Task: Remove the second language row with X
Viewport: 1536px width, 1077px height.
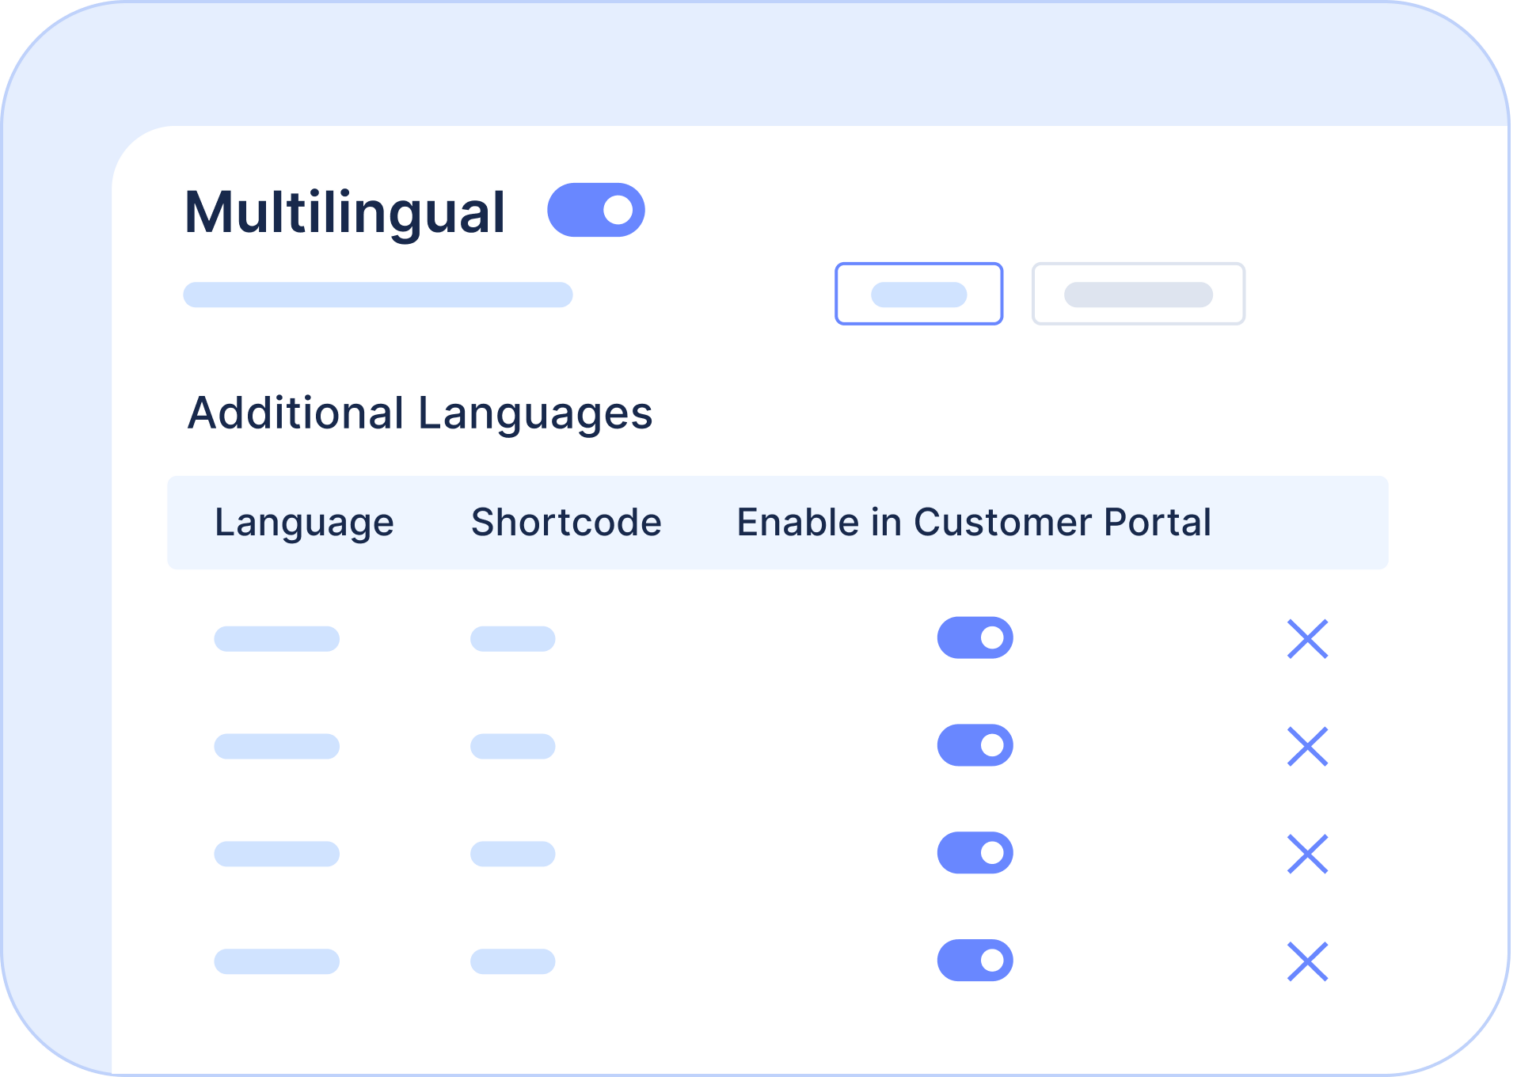Action: (1307, 746)
